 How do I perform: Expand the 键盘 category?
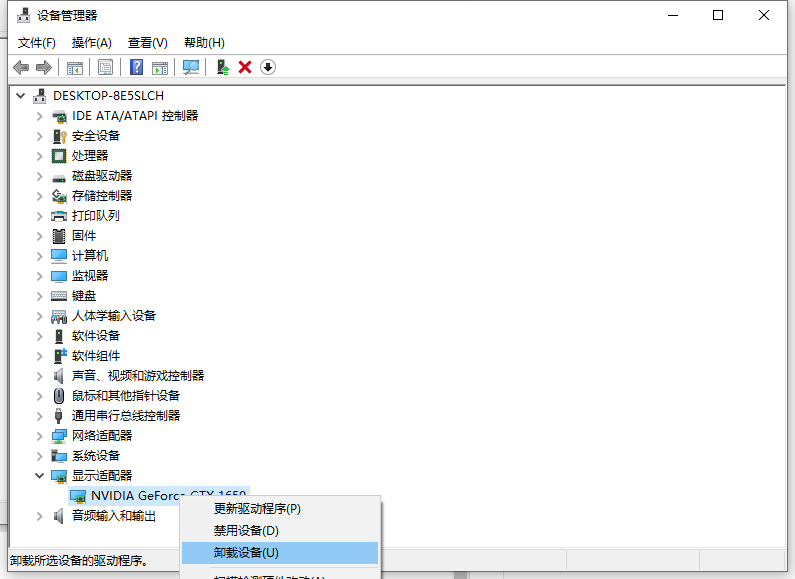40,296
